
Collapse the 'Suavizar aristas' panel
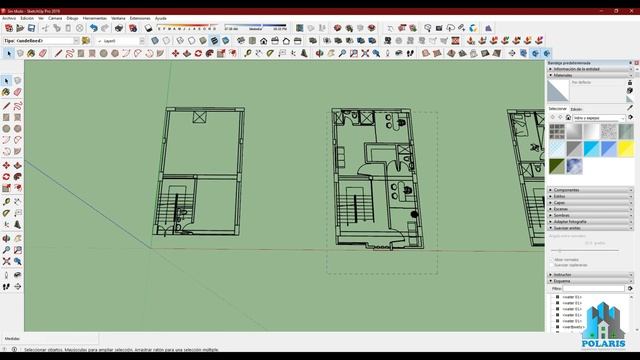(x=590, y=228)
